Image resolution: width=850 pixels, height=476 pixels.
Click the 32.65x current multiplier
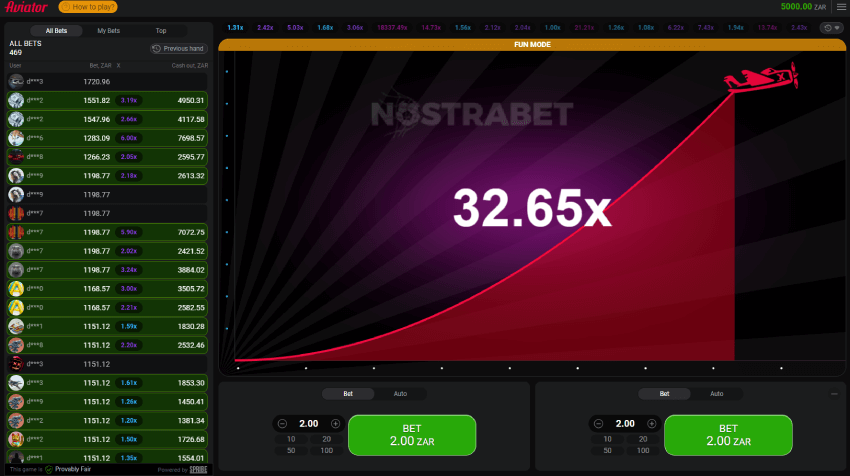pyautogui.click(x=532, y=208)
